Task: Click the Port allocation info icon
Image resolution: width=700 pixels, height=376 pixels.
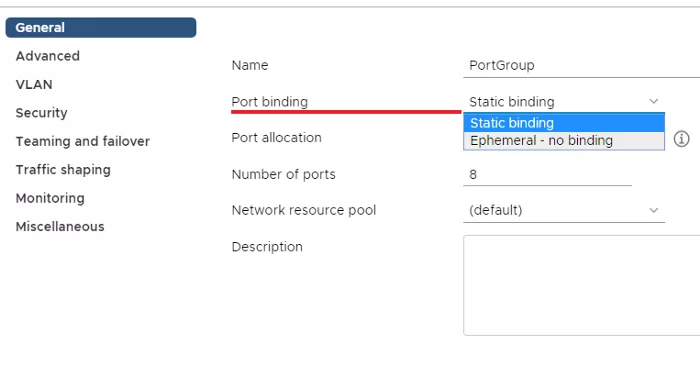Action: [681, 139]
